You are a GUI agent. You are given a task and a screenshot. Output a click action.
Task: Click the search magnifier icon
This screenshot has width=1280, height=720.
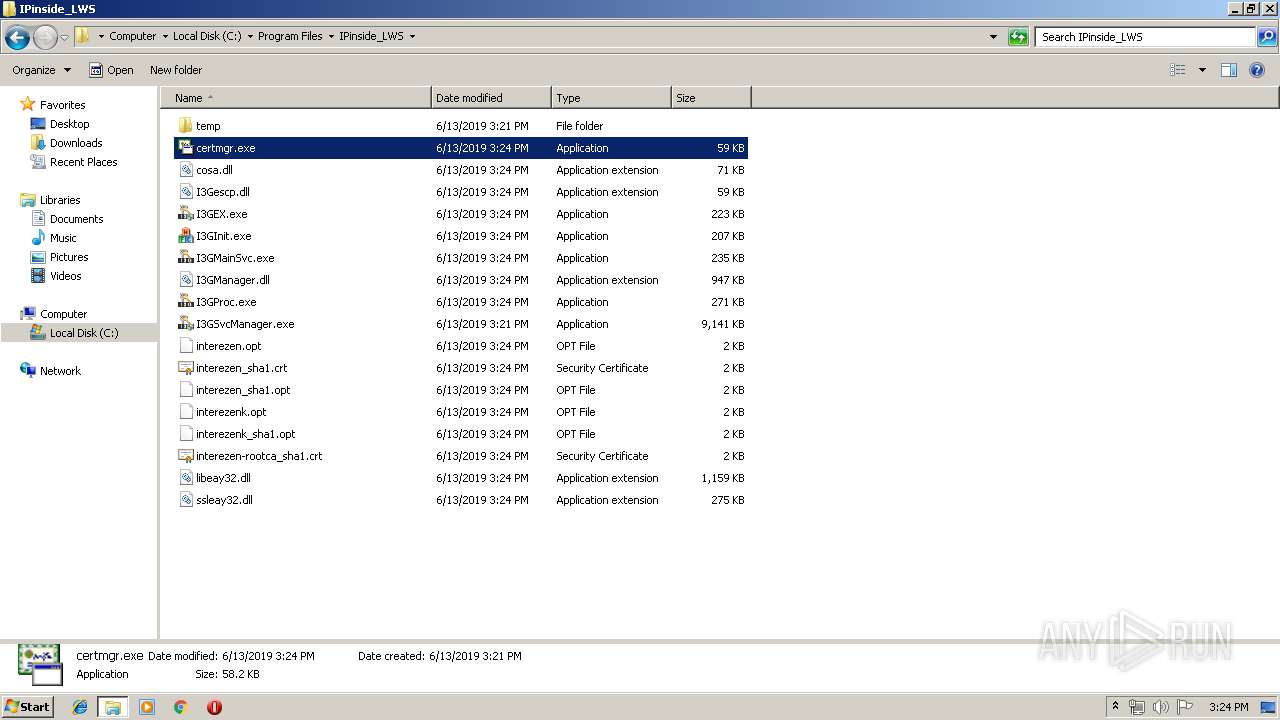1267,37
